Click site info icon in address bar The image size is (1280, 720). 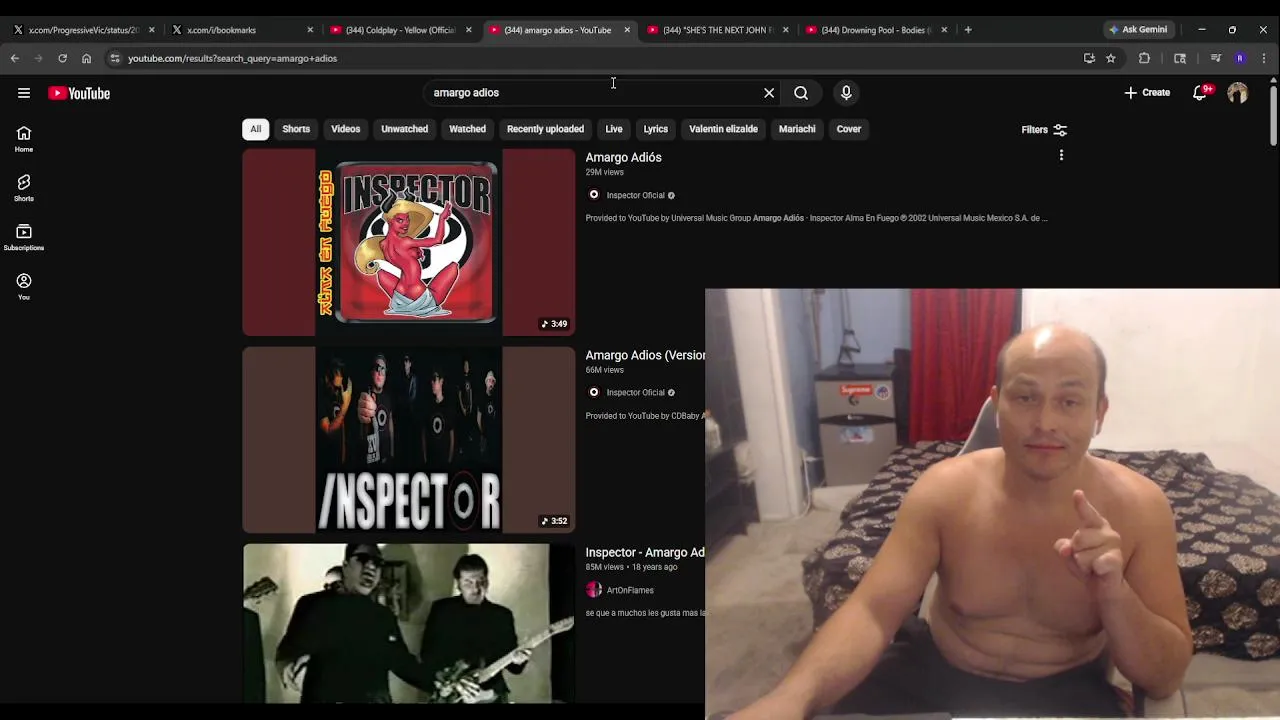click(115, 58)
